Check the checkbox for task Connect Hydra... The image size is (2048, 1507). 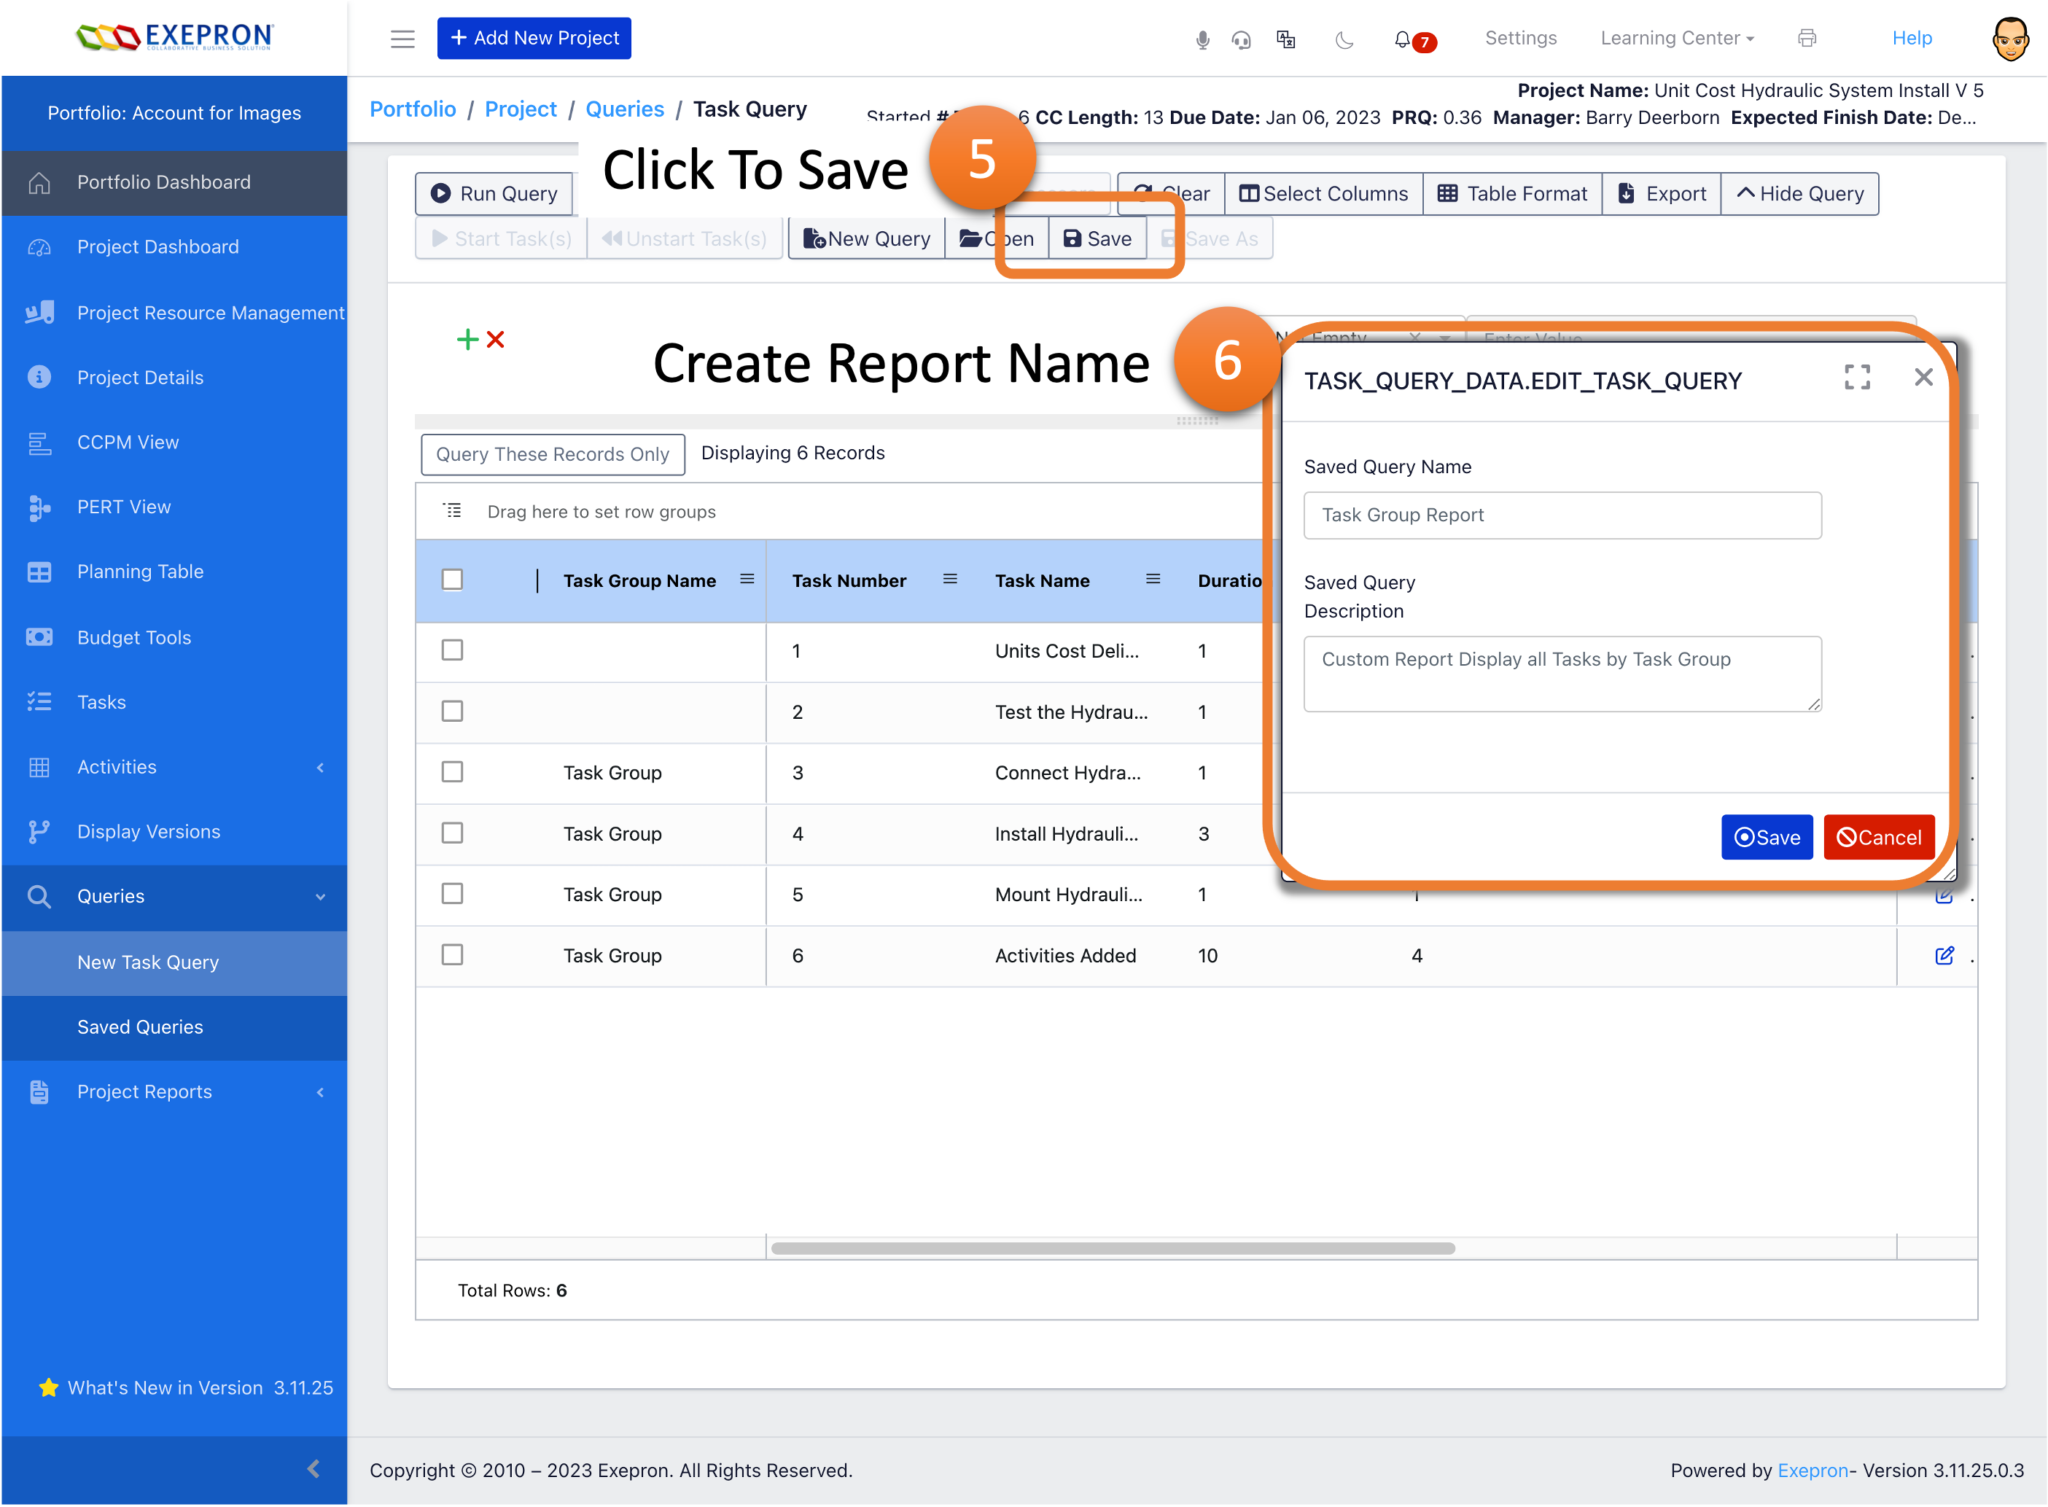452,771
